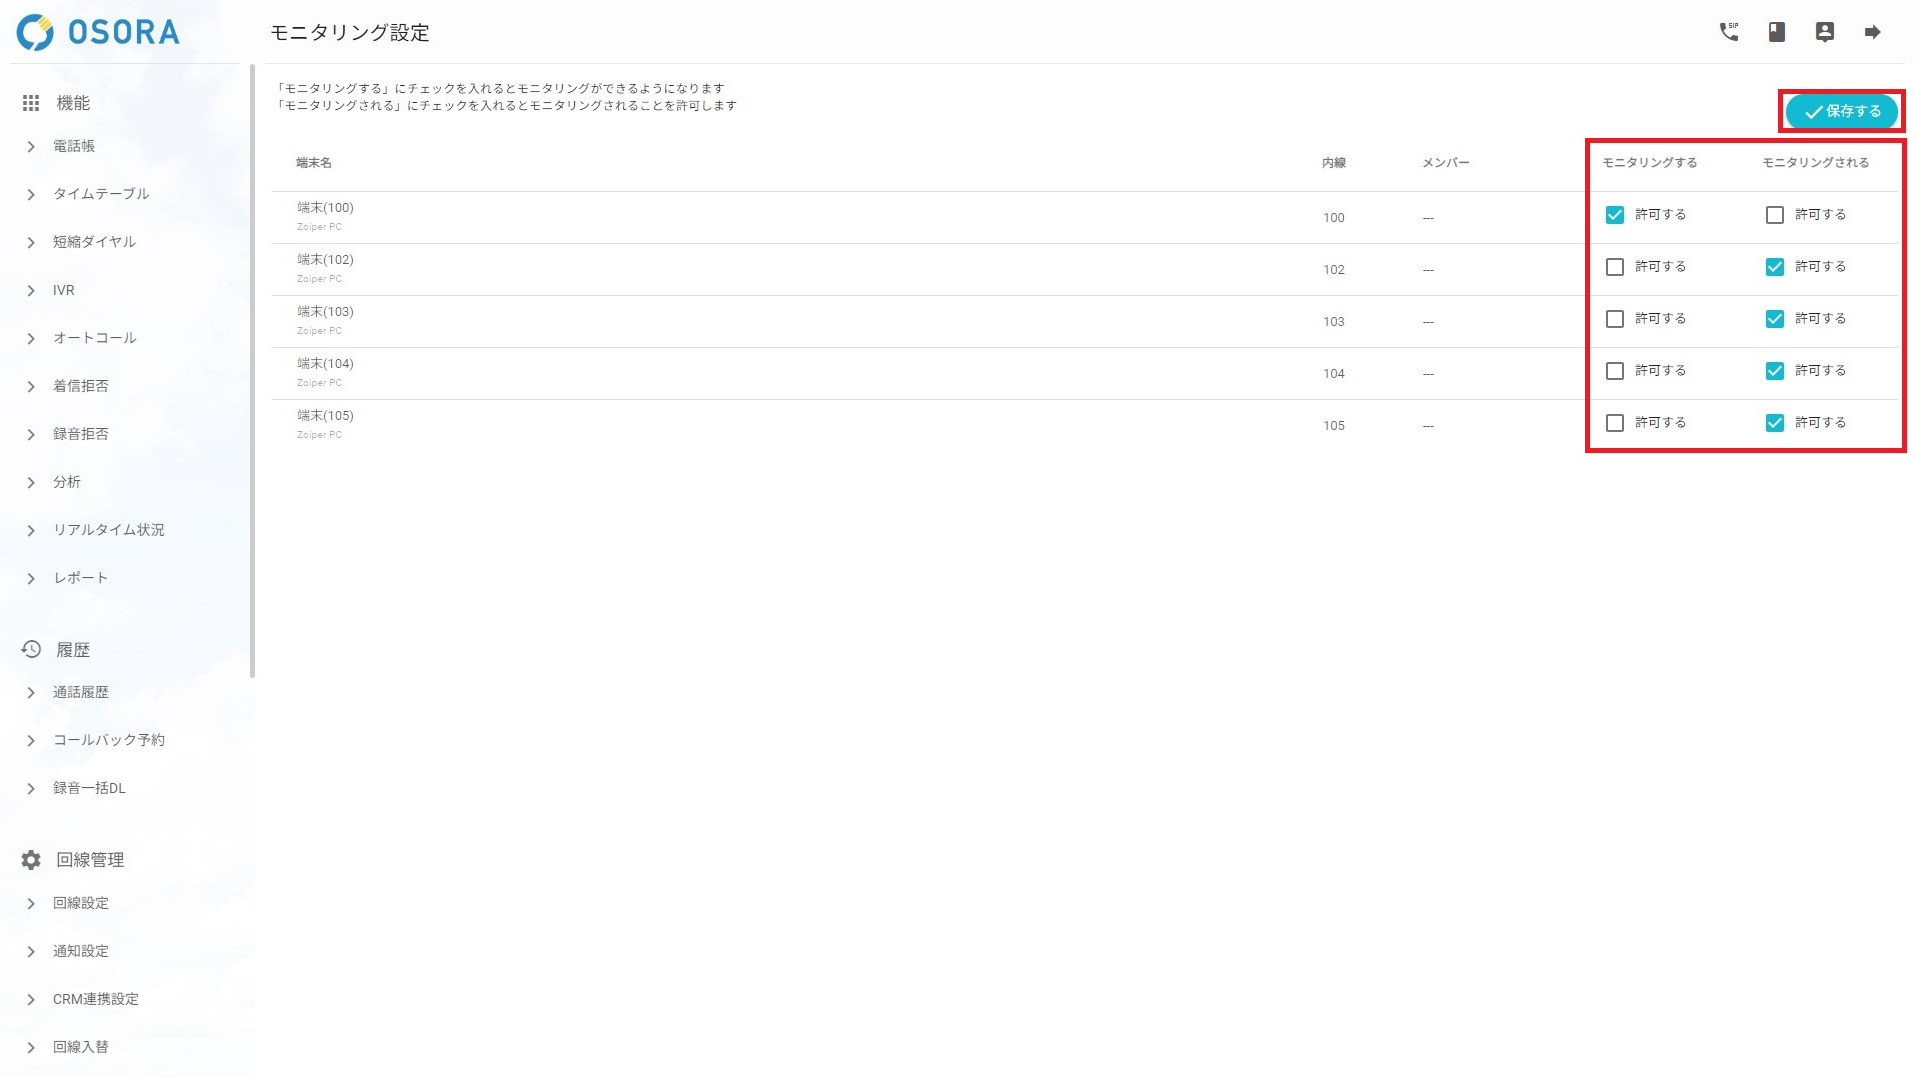Expand the 分析 chevron
1914x1077 pixels.
[31, 482]
